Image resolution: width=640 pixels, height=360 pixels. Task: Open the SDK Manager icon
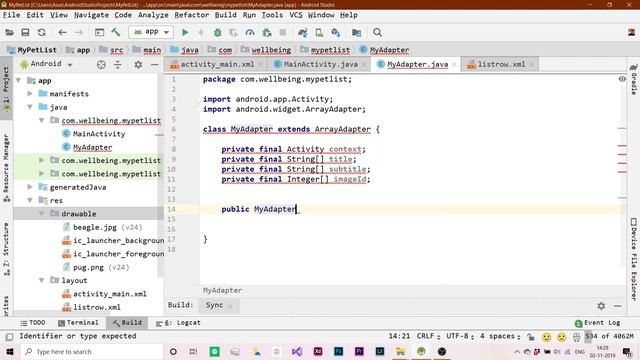click(x=336, y=32)
